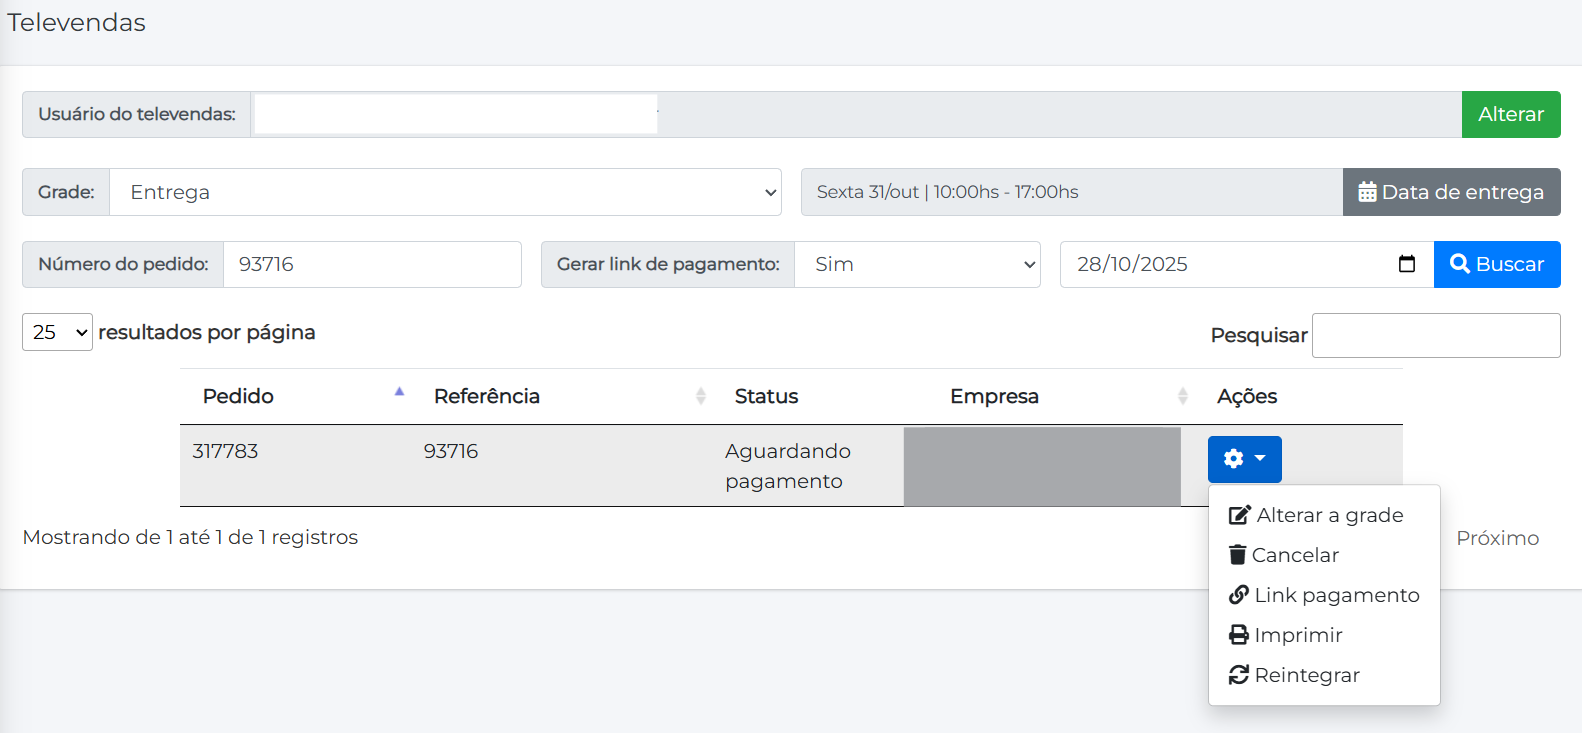Click the blue Buscar button
This screenshot has height=733, width=1582.
tap(1496, 264)
